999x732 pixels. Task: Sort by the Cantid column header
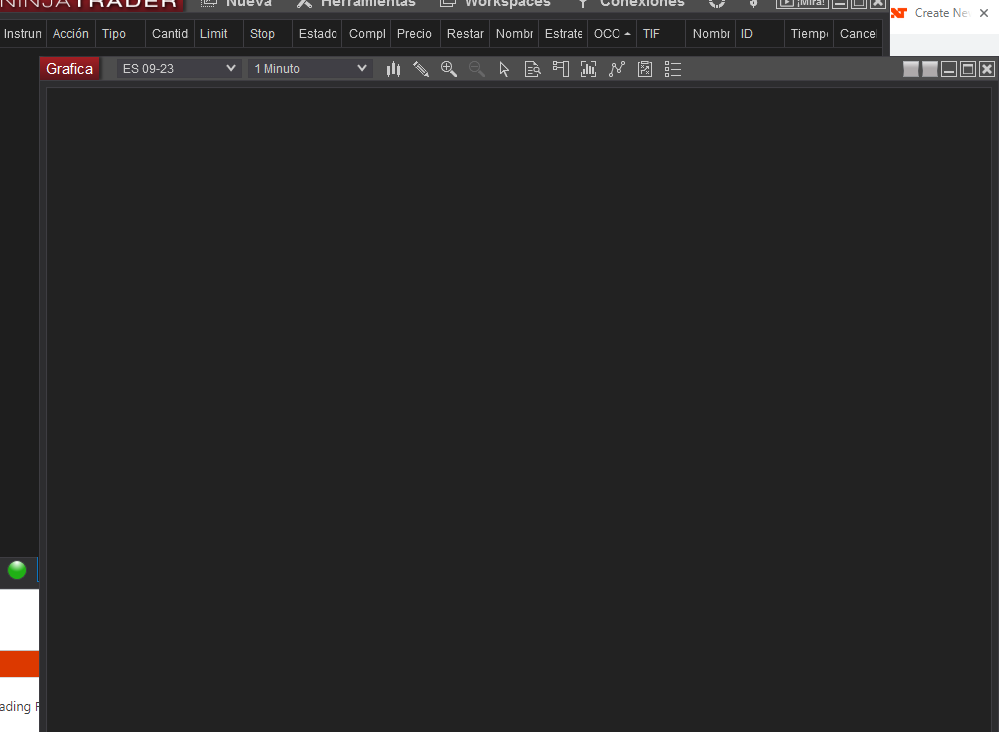pyautogui.click(x=169, y=34)
